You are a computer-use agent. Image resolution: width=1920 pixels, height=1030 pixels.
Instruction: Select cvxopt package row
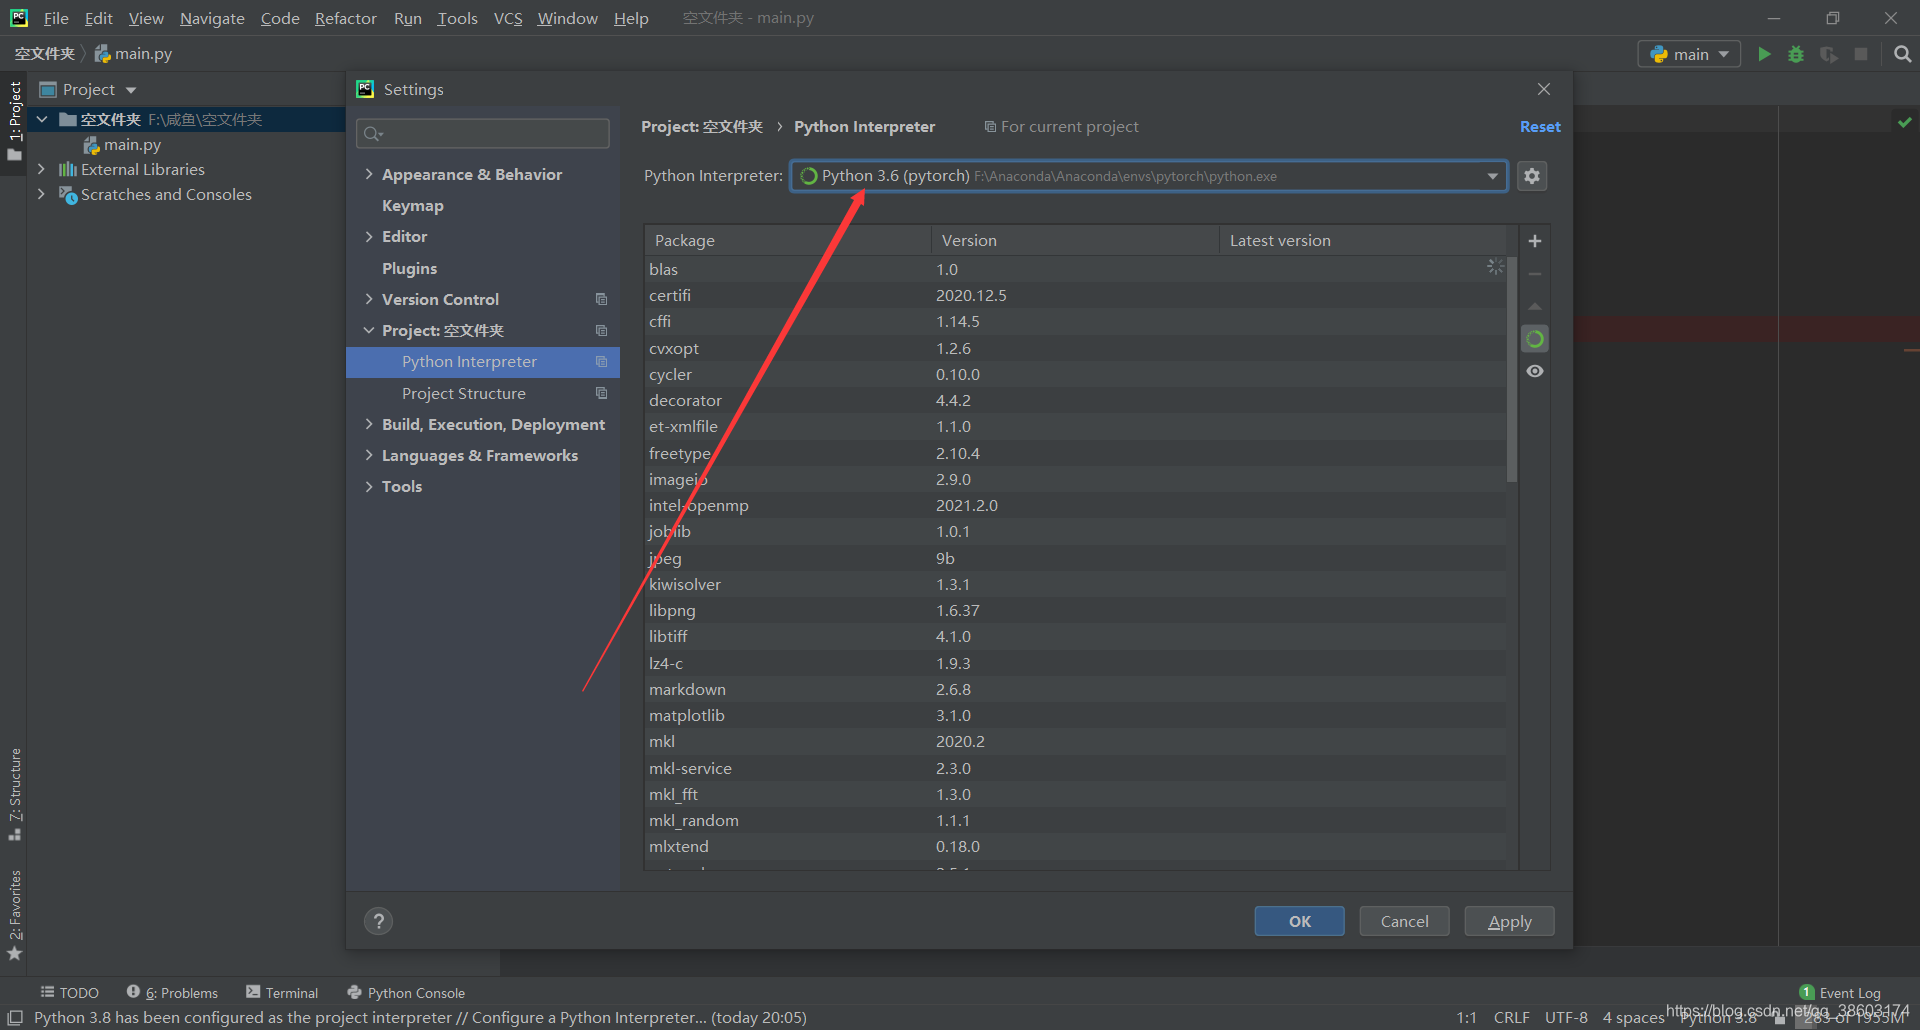tap(1075, 348)
